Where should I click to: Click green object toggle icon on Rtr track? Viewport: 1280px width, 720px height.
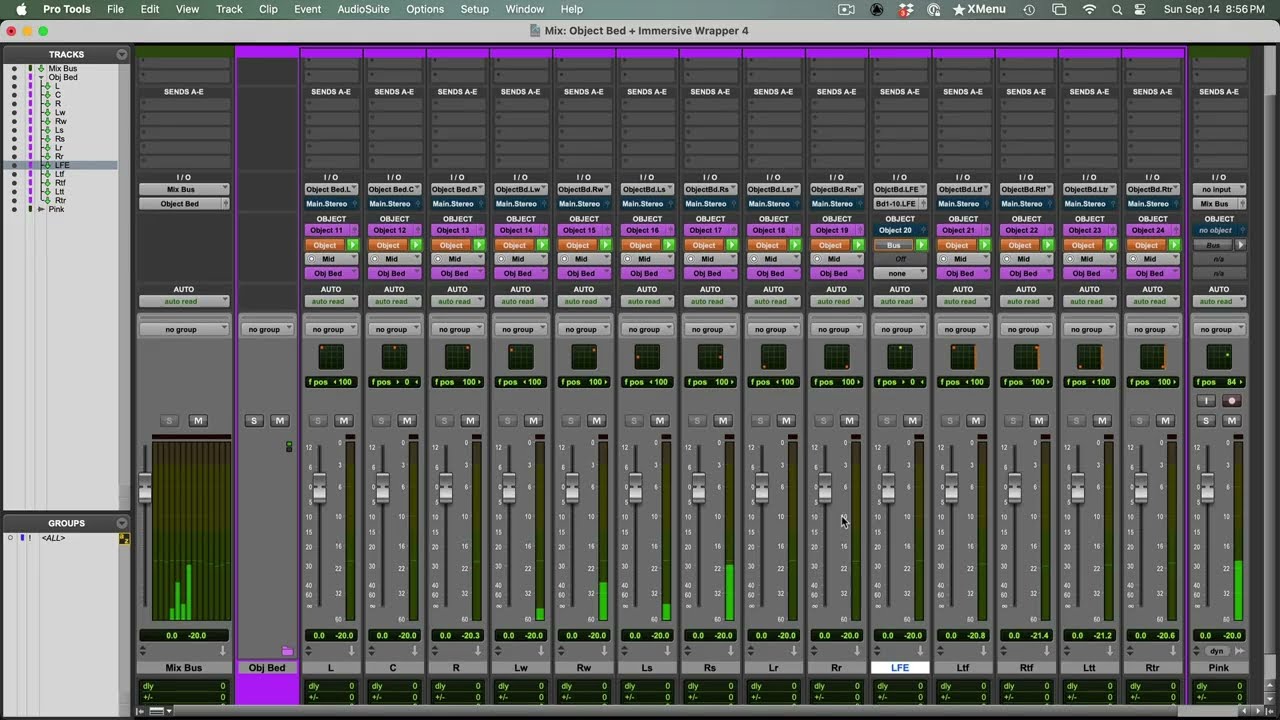tap(1174, 245)
